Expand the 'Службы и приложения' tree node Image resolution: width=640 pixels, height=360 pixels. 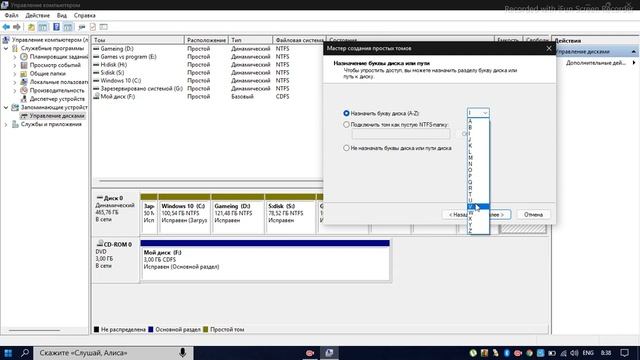tap(6, 124)
